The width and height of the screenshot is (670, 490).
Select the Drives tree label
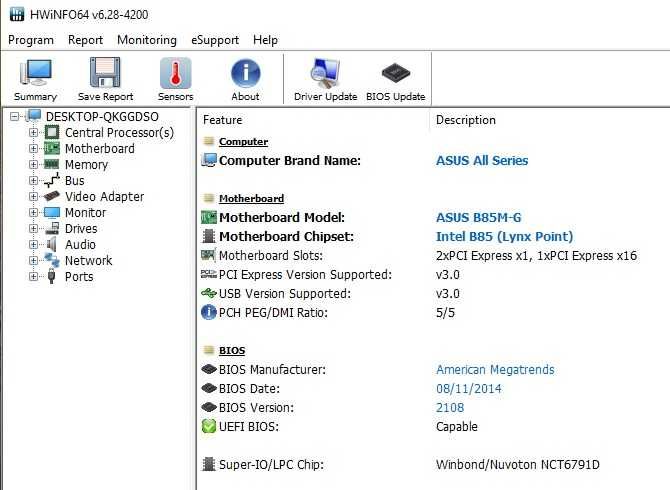click(x=81, y=229)
